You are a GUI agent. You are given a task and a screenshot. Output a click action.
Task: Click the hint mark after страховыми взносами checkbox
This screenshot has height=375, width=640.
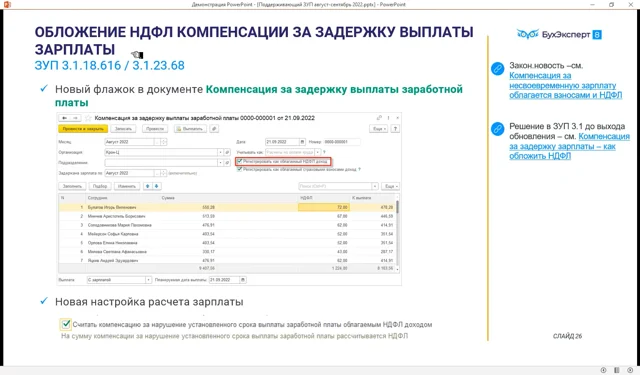359,169
